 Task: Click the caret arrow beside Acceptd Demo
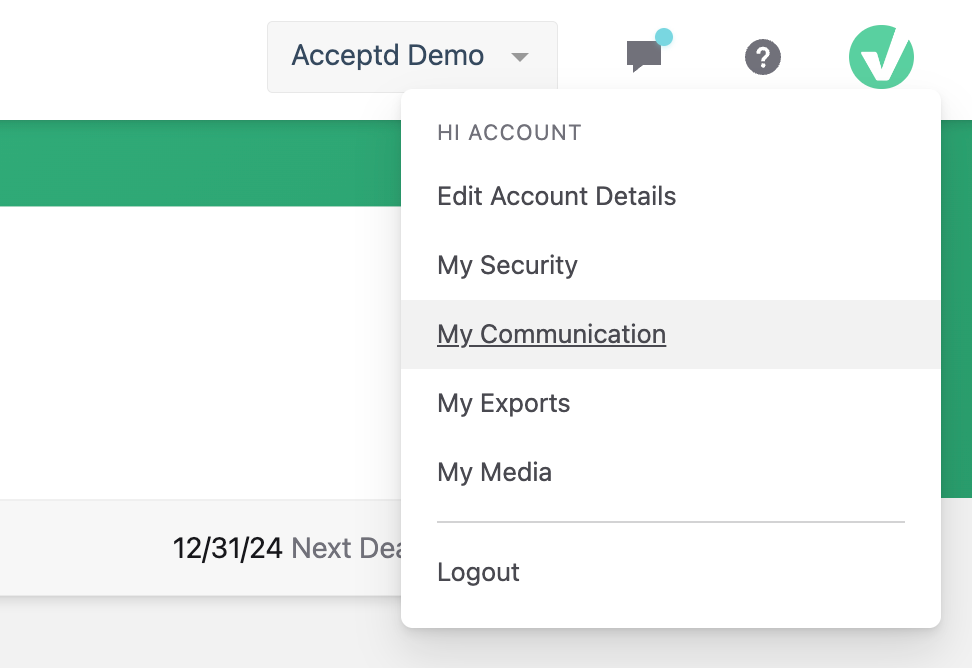click(x=519, y=57)
